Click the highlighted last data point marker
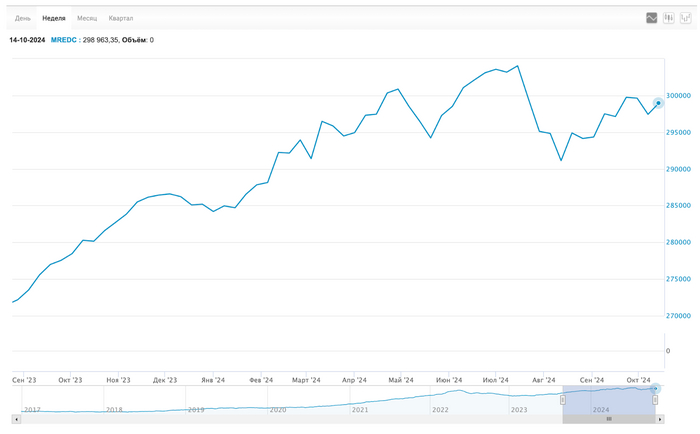 coord(658,103)
